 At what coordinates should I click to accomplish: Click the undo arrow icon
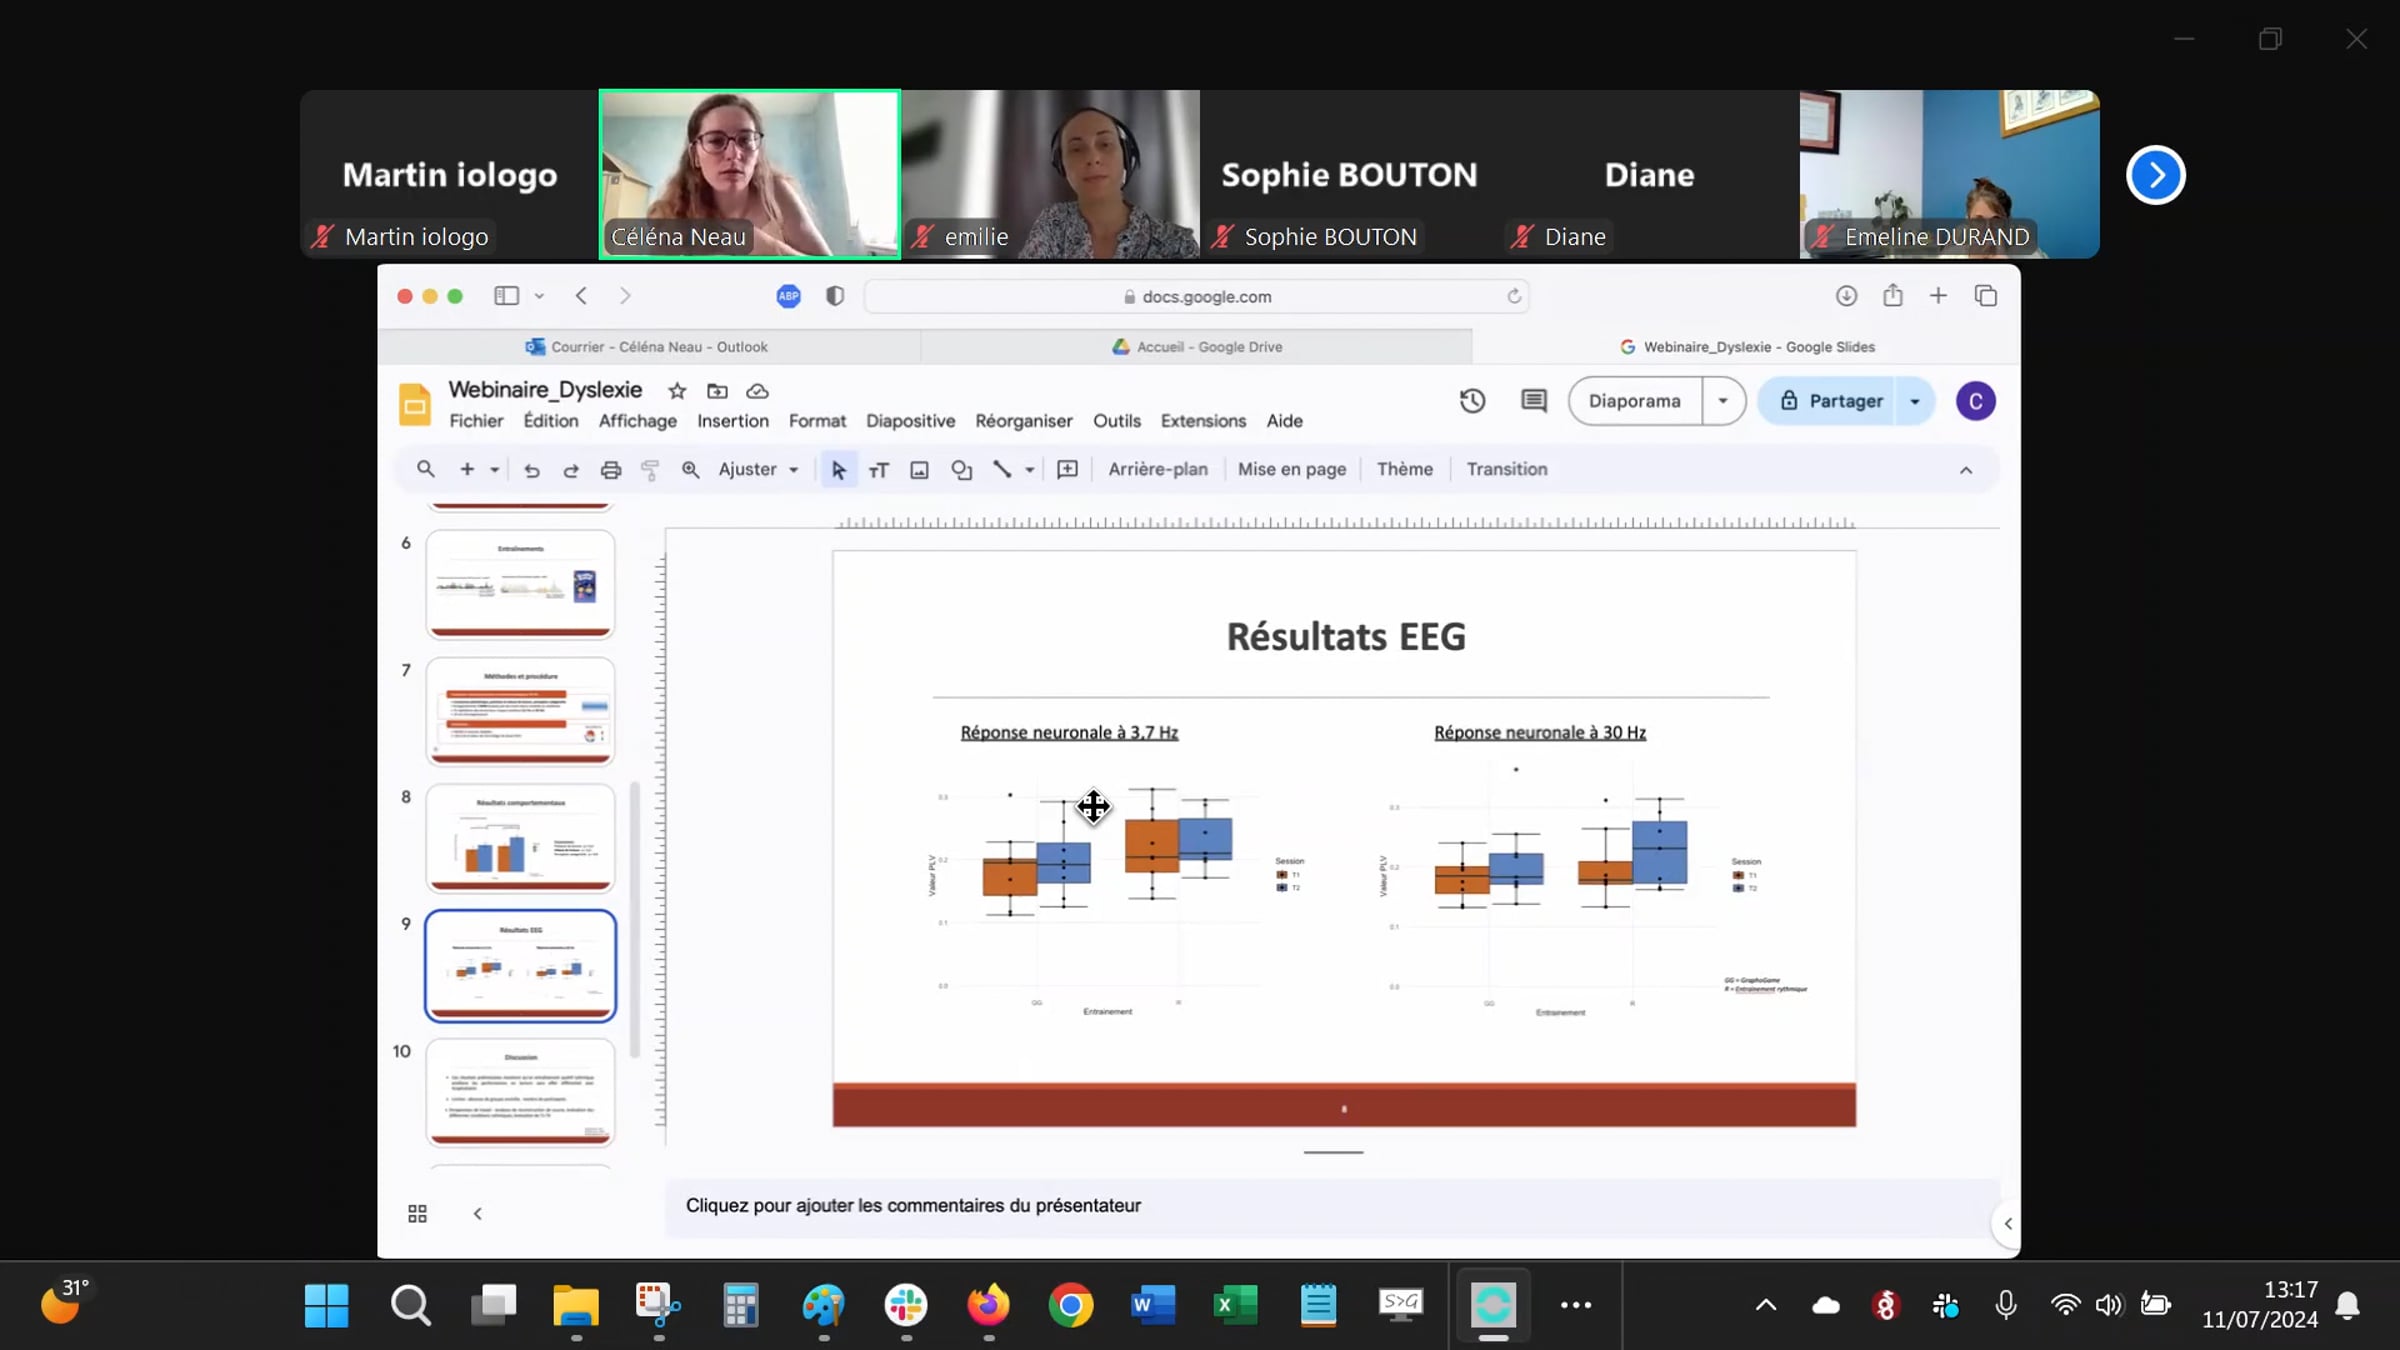tap(531, 470)
